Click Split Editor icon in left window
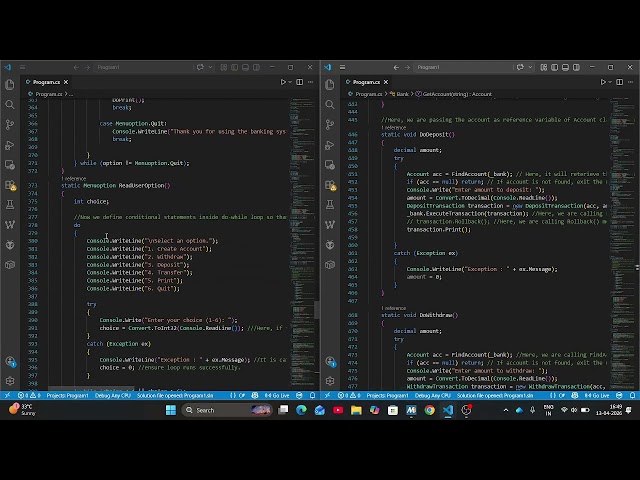640x480 pixels. pyautogui.click(x=300, y=82)
